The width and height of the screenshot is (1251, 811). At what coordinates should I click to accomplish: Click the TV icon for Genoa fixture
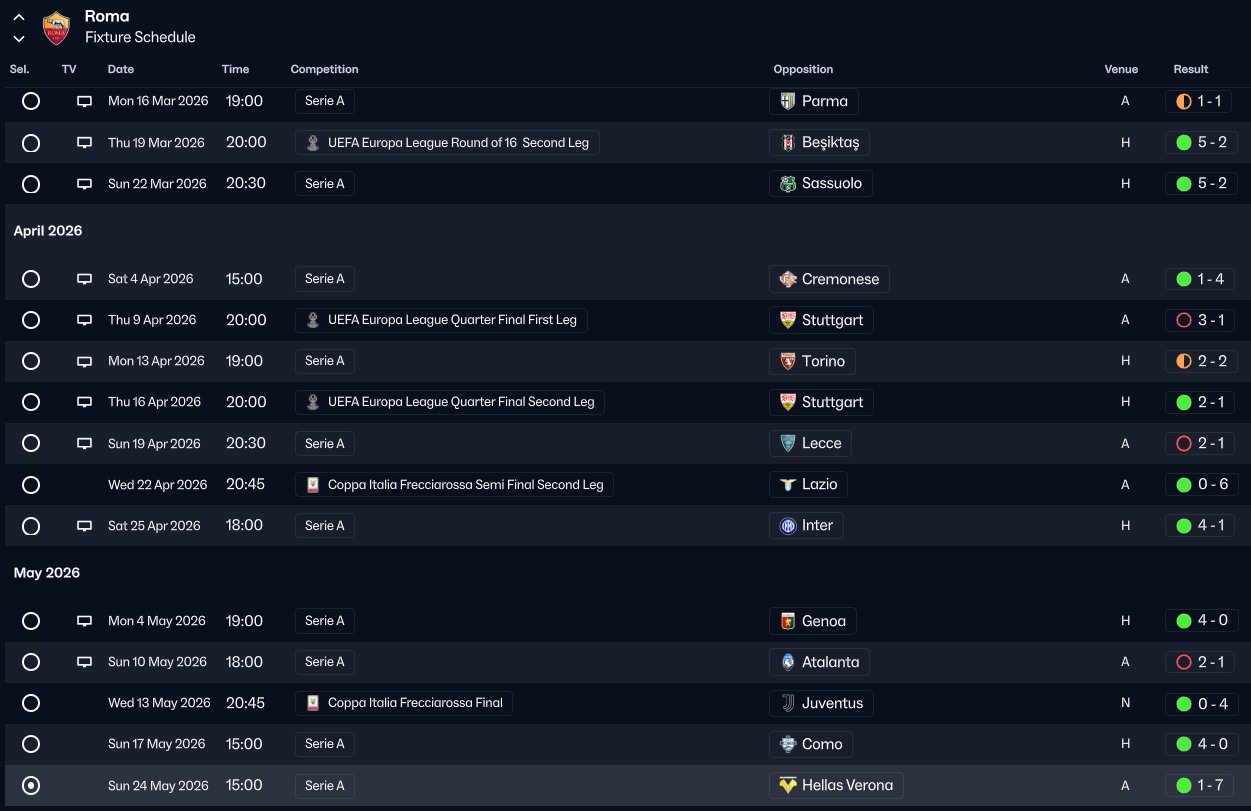(x=85, y=621)
